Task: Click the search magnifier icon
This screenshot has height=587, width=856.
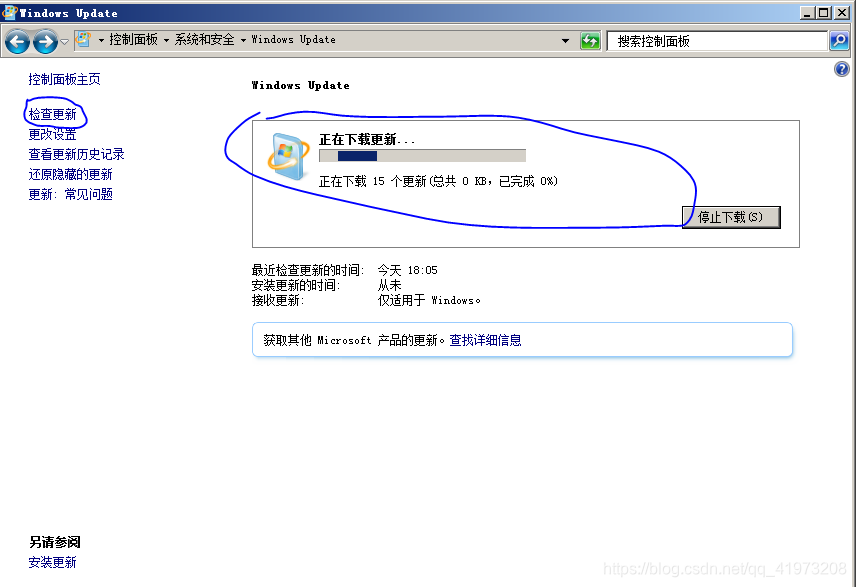Action: [x=839, y=40]
